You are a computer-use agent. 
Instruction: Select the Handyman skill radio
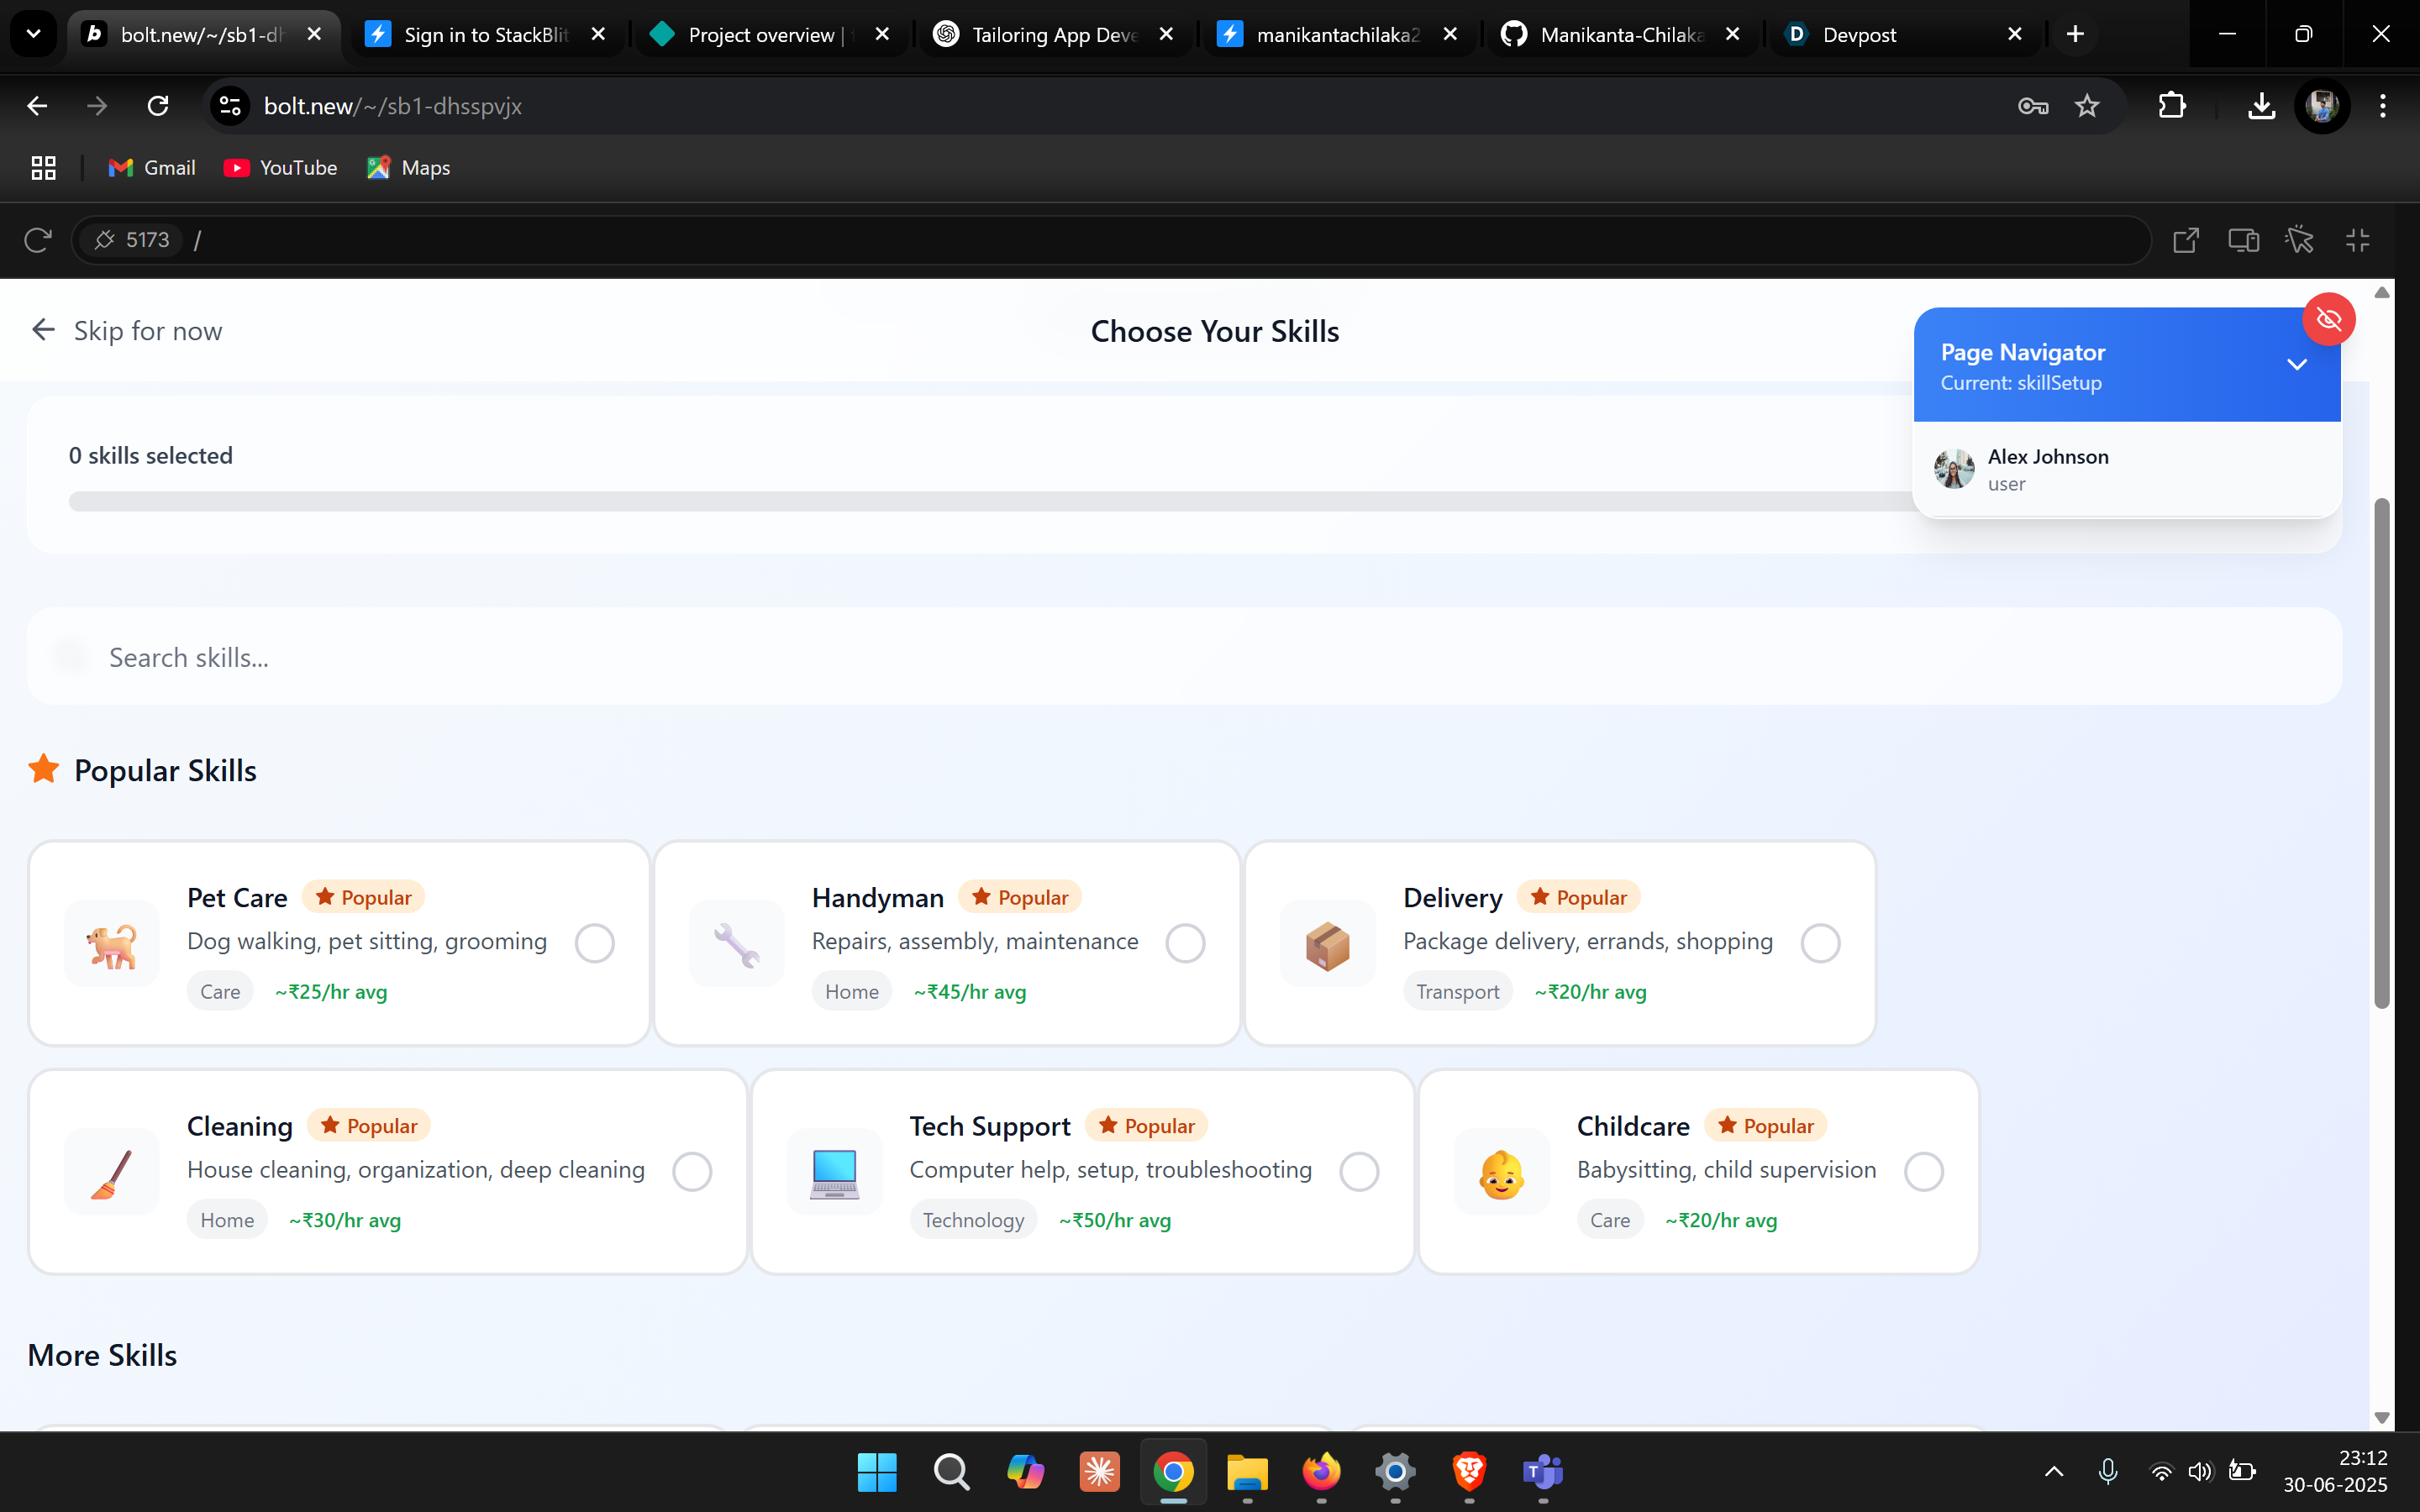(1185, 943)
